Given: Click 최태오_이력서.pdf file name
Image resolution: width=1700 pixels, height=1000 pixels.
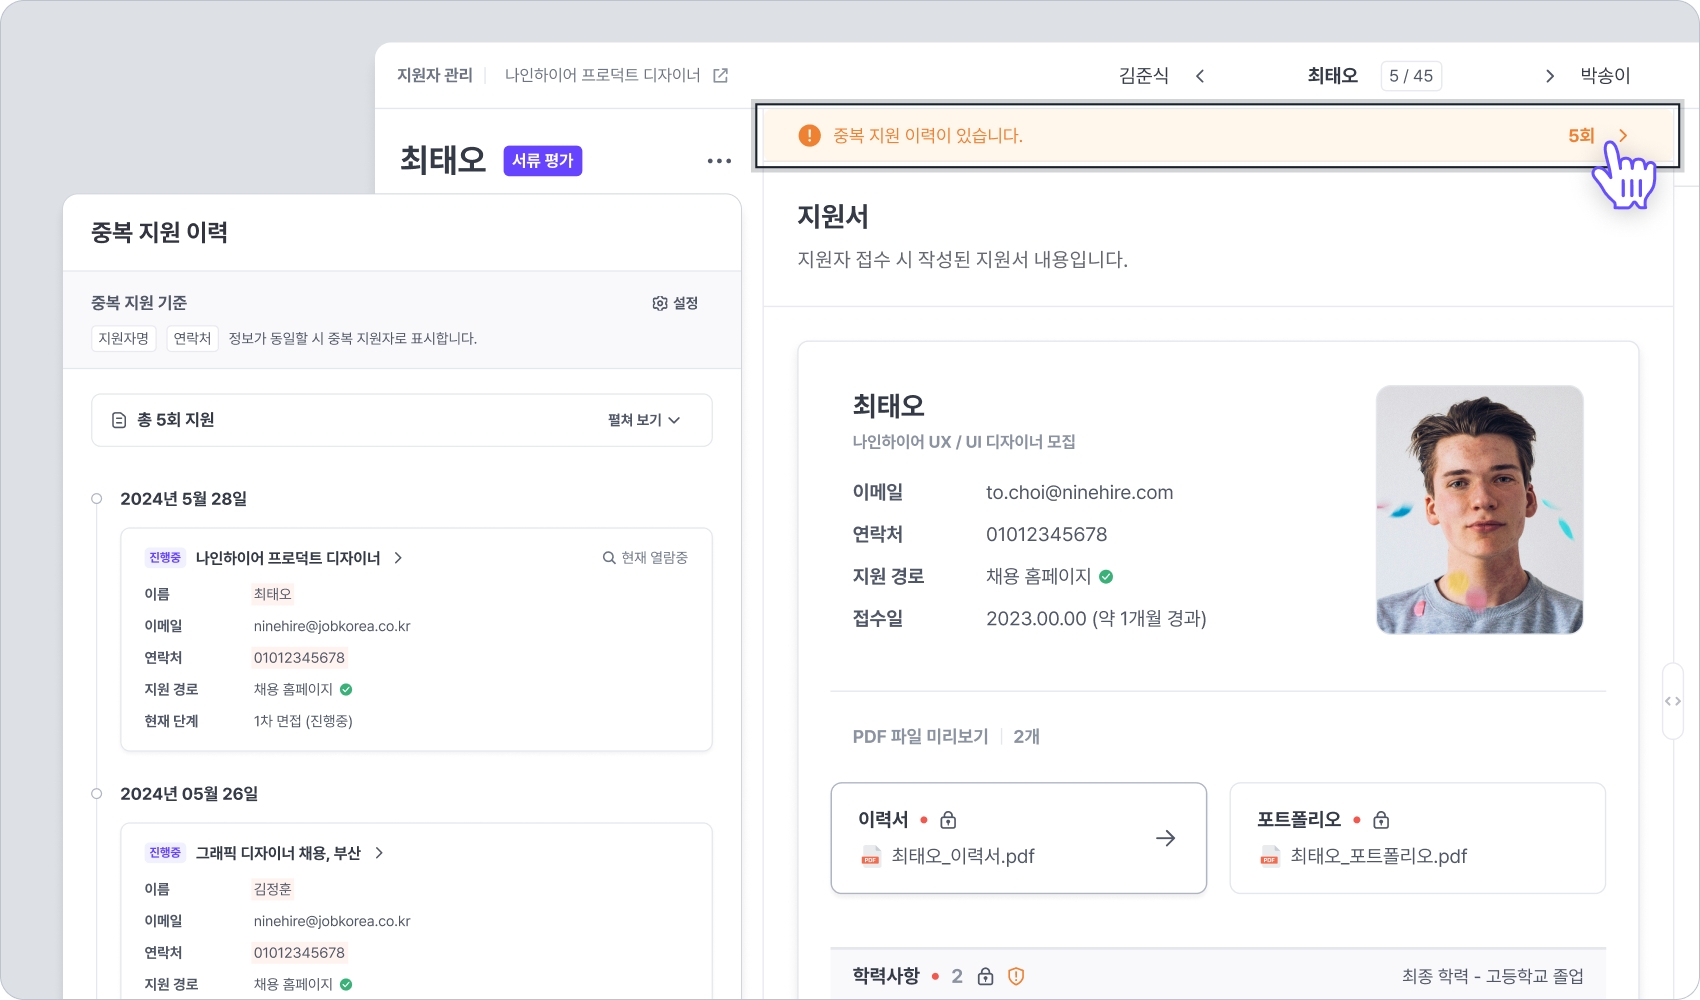Looking at the screenshot, I should click(x=963, y=856).
